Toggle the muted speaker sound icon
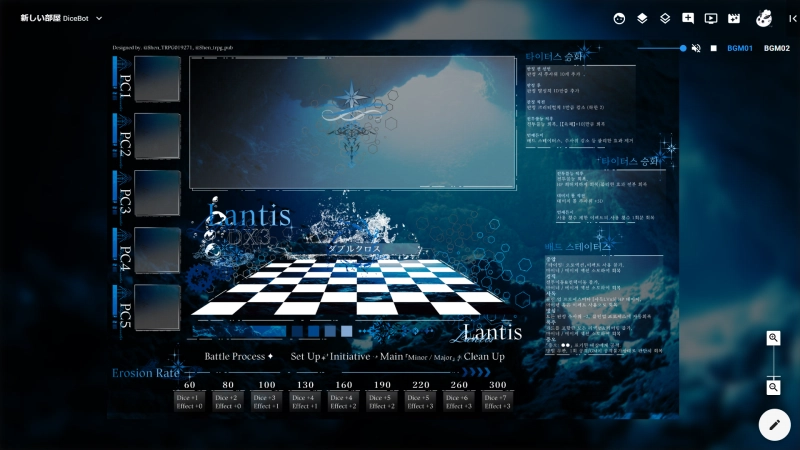The image size is (800, 450). [x=696, y=48]
